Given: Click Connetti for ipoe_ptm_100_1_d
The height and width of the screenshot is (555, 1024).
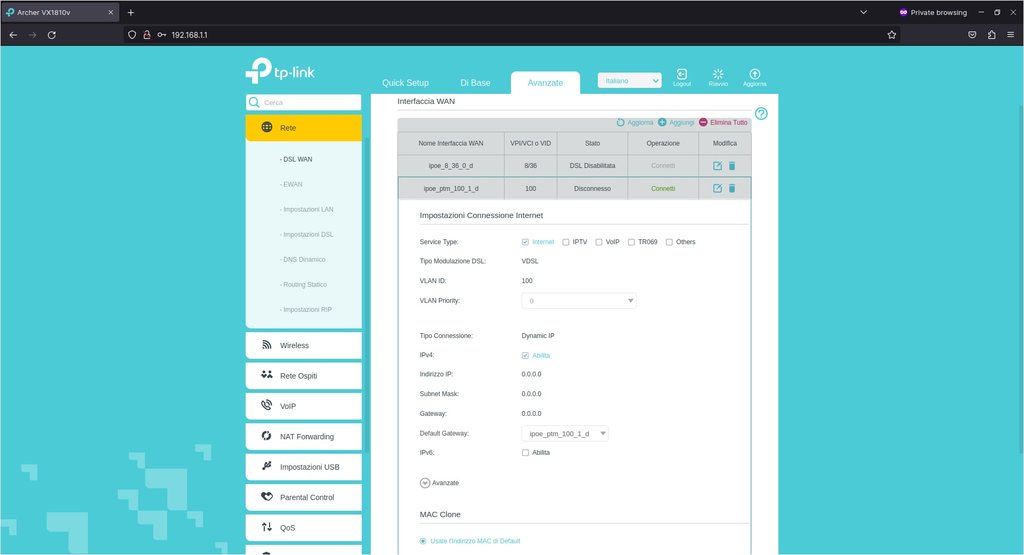Looking at the screenshot, I should point(663,189).
